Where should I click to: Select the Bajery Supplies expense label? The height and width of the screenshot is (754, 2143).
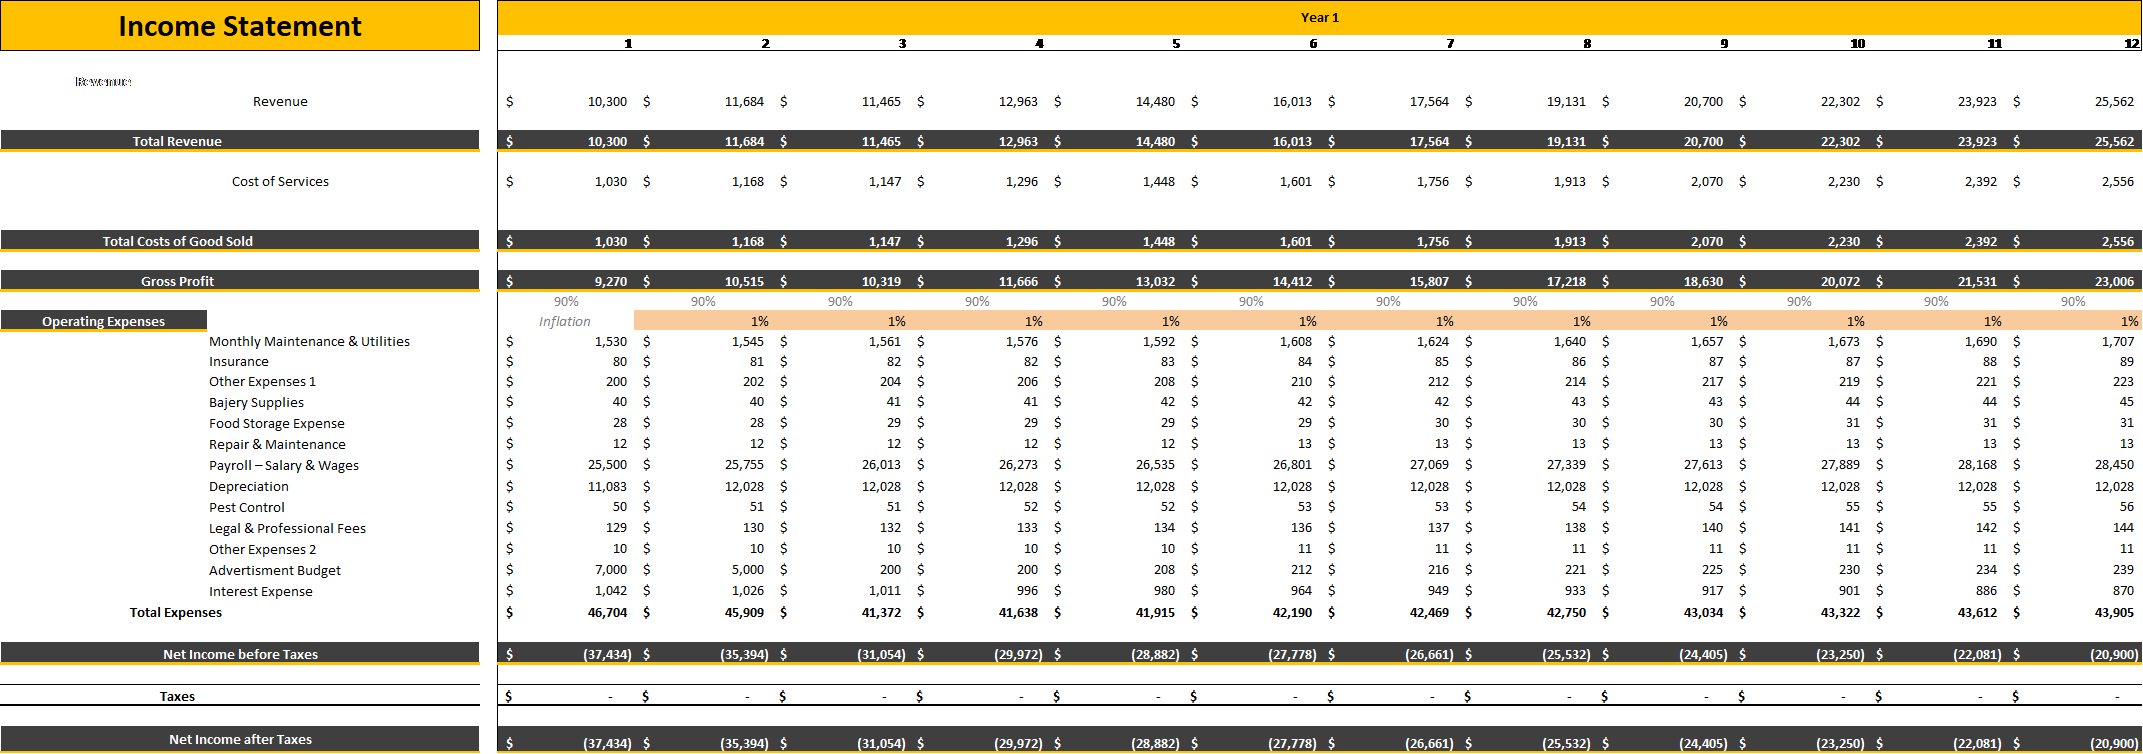[x=256, y=402]
